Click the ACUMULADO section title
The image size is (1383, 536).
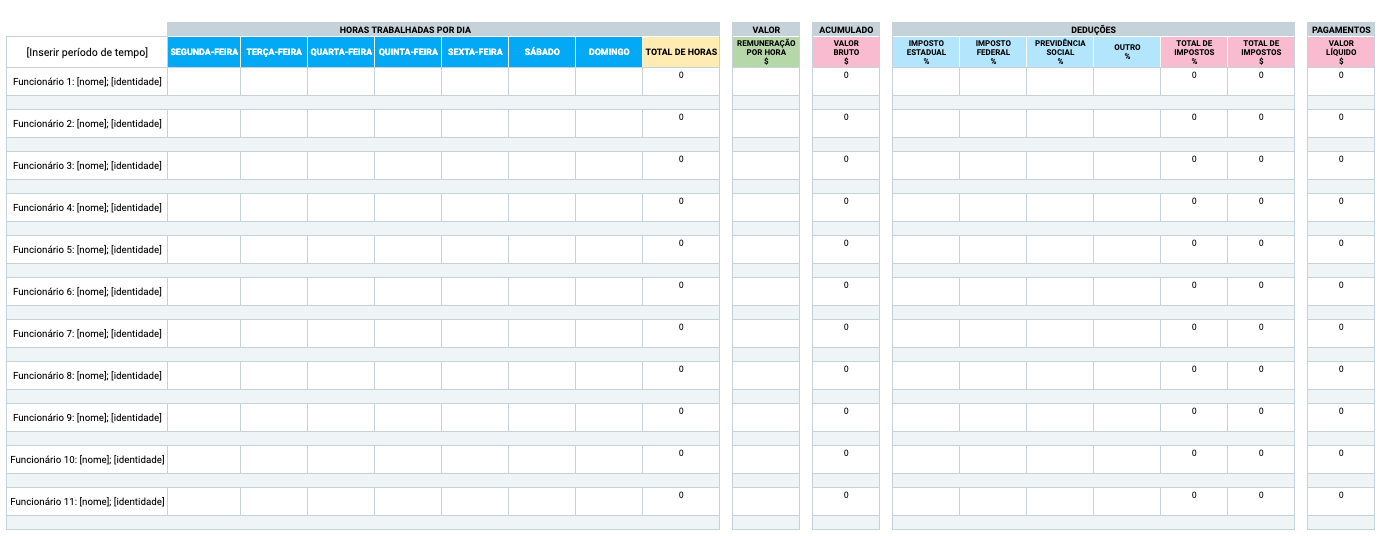pos(846,30)
